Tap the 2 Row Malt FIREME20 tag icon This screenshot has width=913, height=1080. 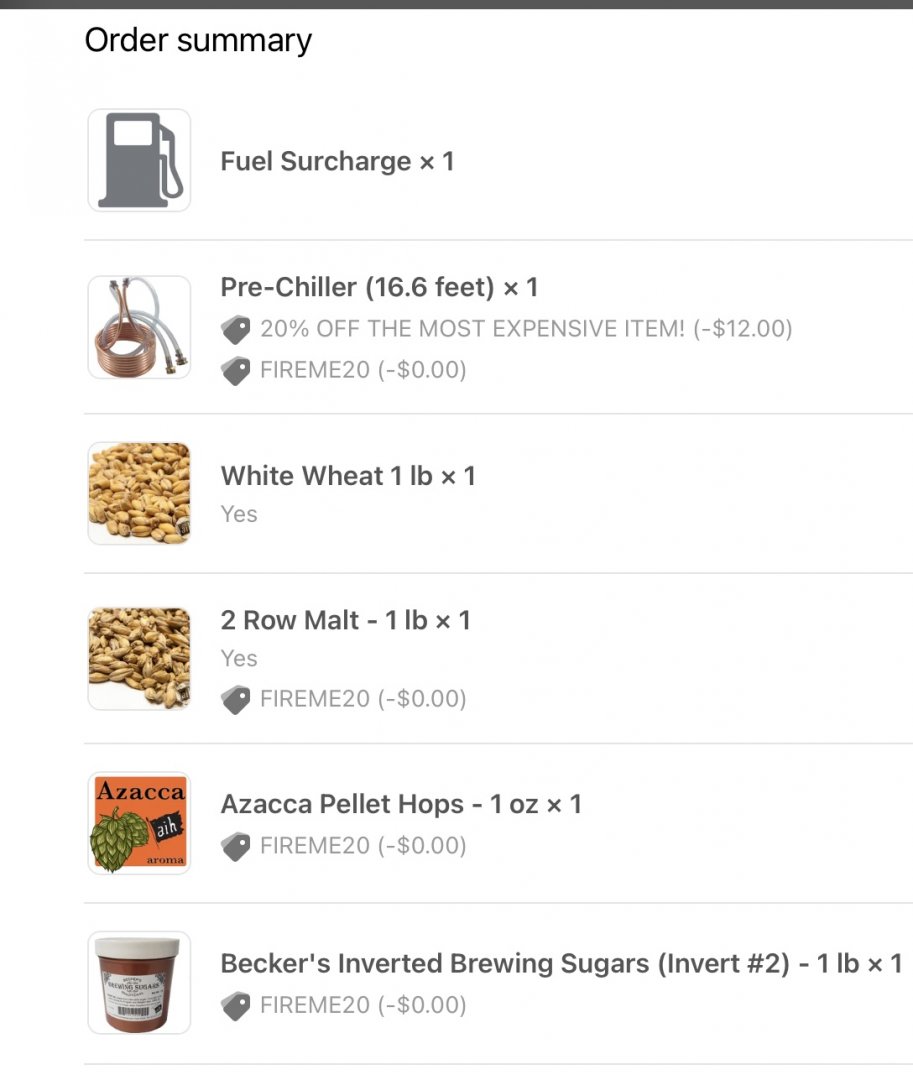tap(235, 699)
